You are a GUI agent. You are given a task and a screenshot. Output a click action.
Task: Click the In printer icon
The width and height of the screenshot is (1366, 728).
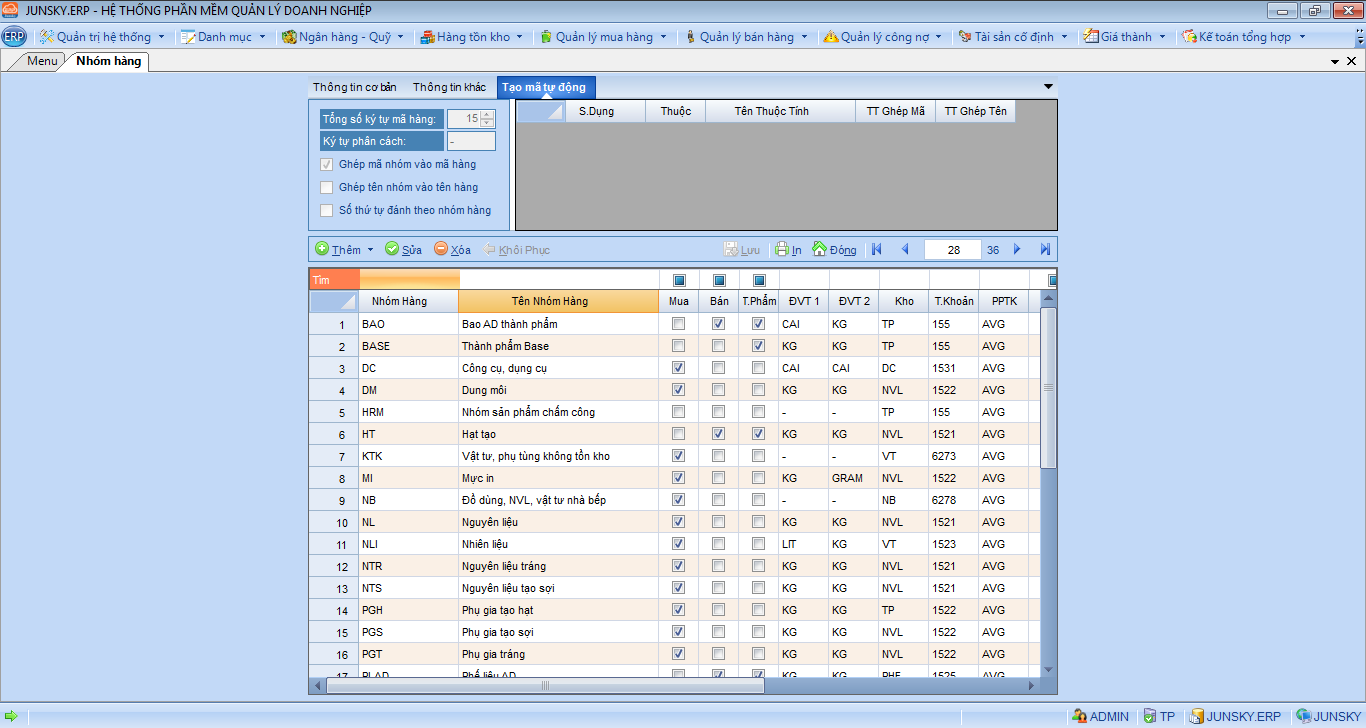coord(782,250)
